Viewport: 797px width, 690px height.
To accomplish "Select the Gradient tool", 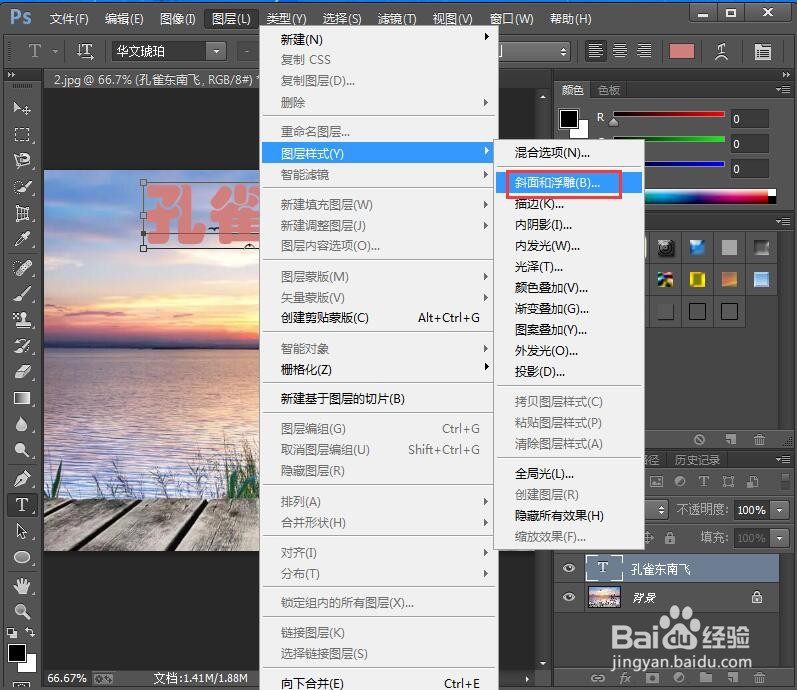I will pyautogui.click(x=21, y=398).
